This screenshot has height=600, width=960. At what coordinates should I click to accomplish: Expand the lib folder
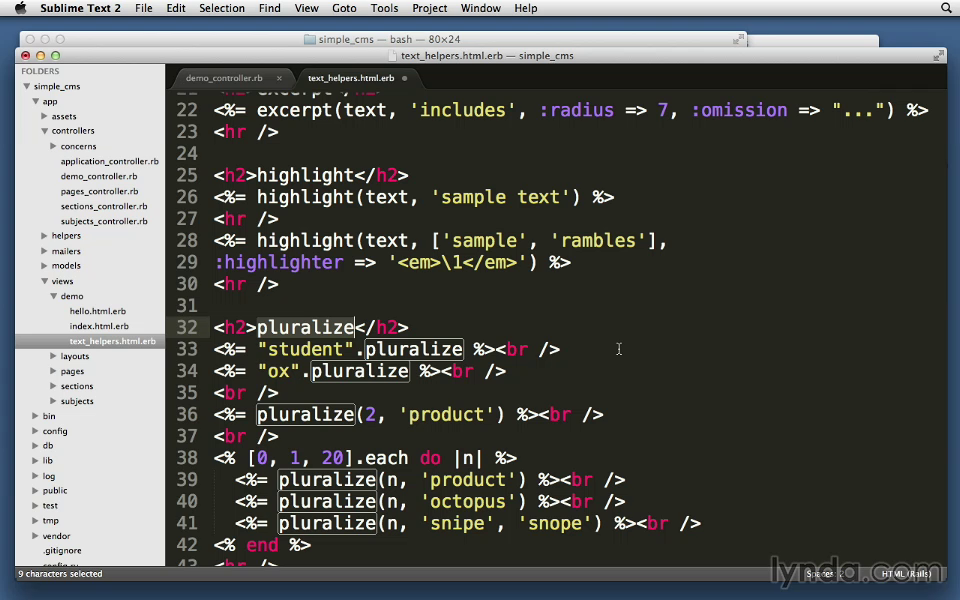36,460
